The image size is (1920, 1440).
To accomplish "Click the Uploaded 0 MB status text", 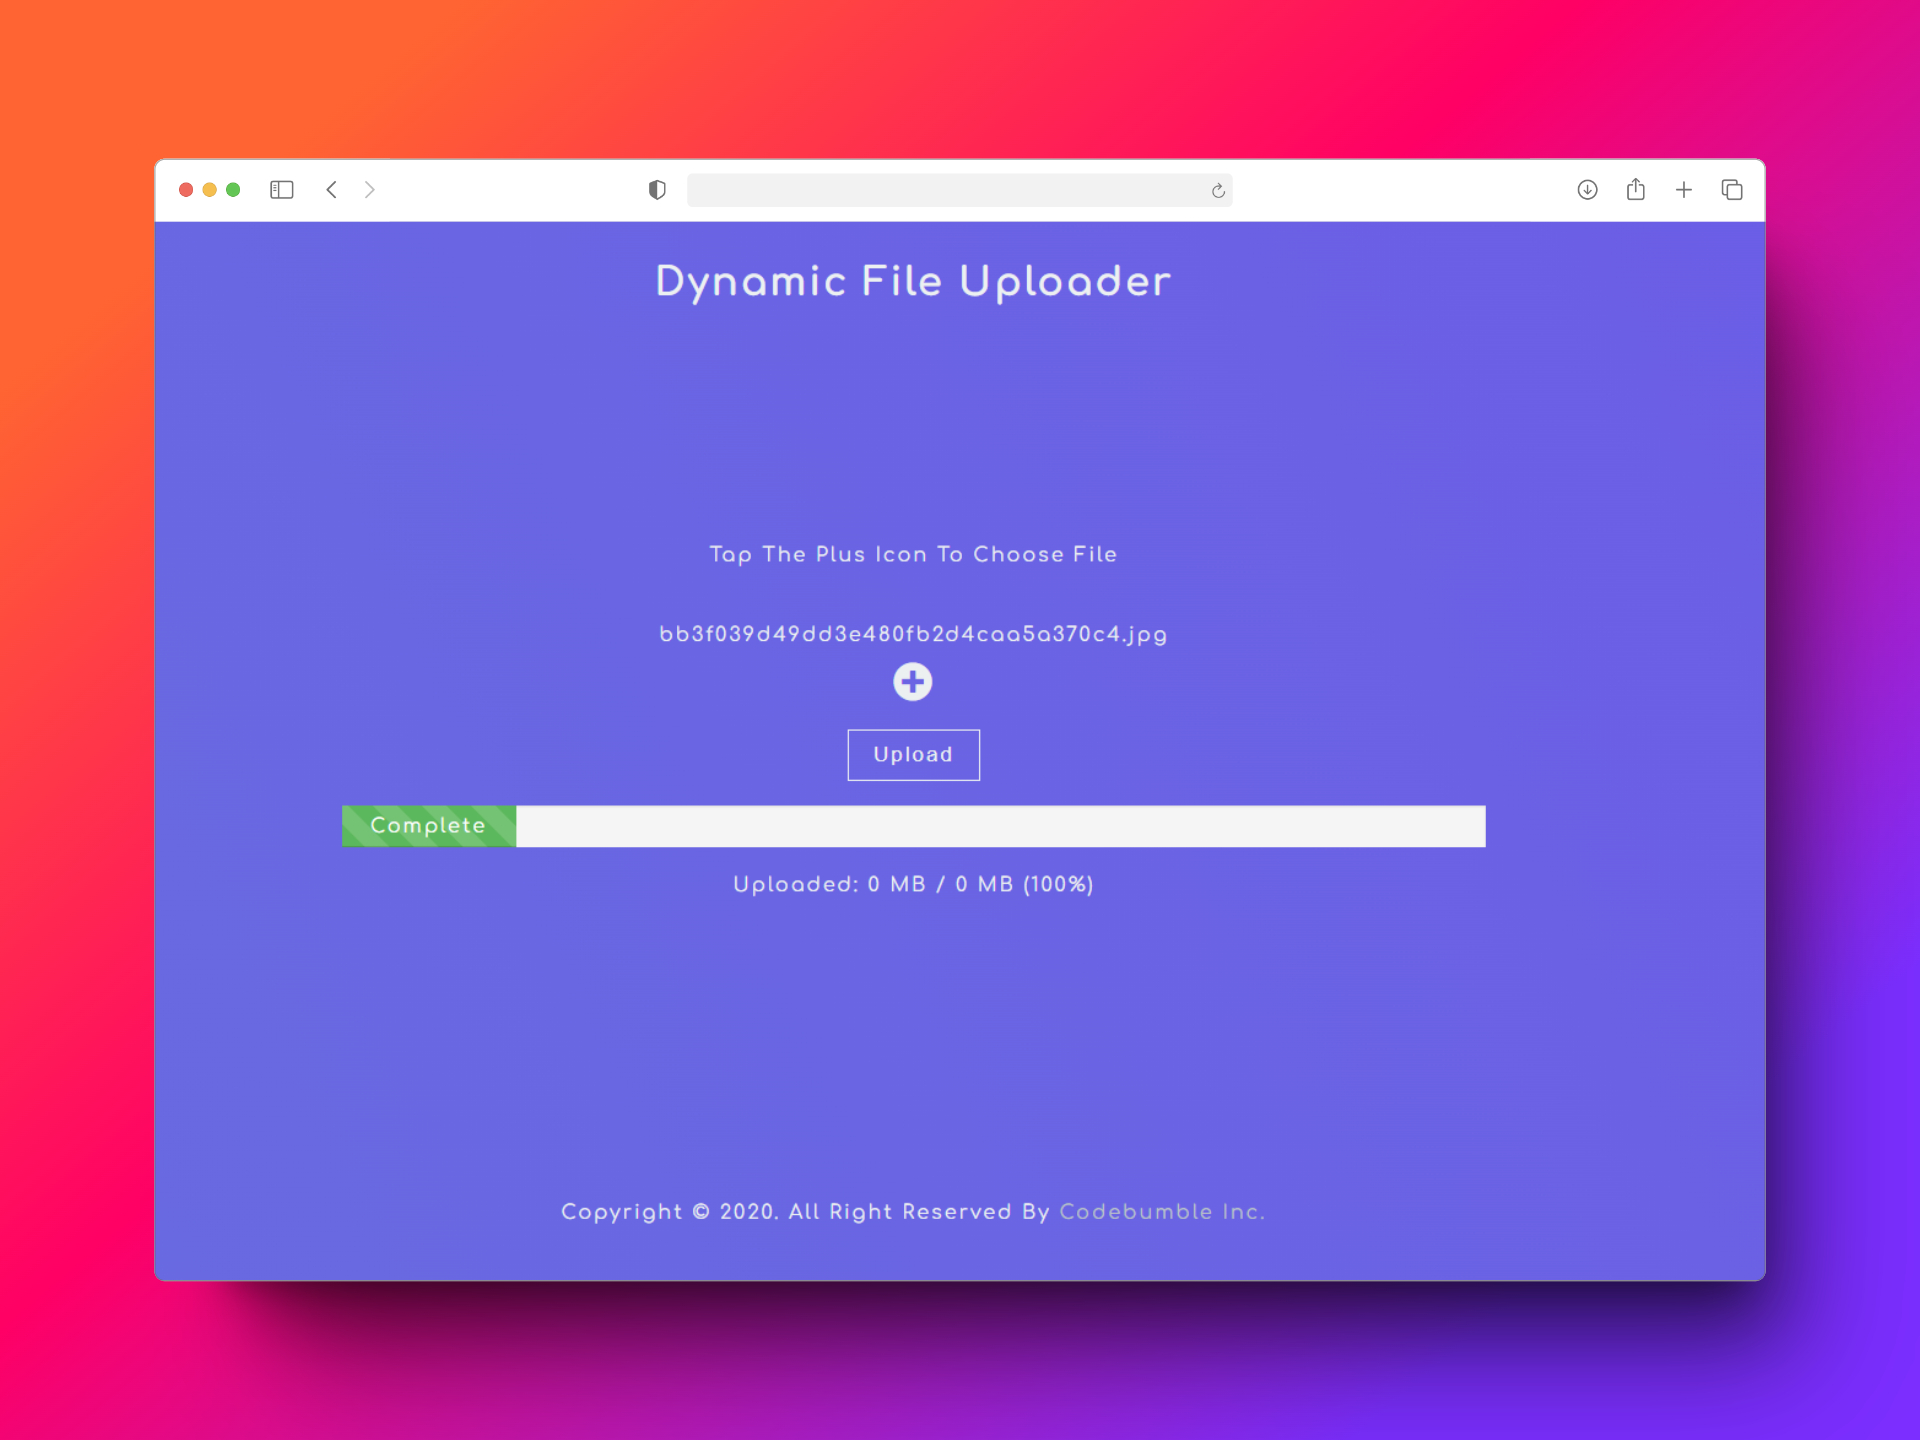I will pyautogui.click(x=913, y=885).
